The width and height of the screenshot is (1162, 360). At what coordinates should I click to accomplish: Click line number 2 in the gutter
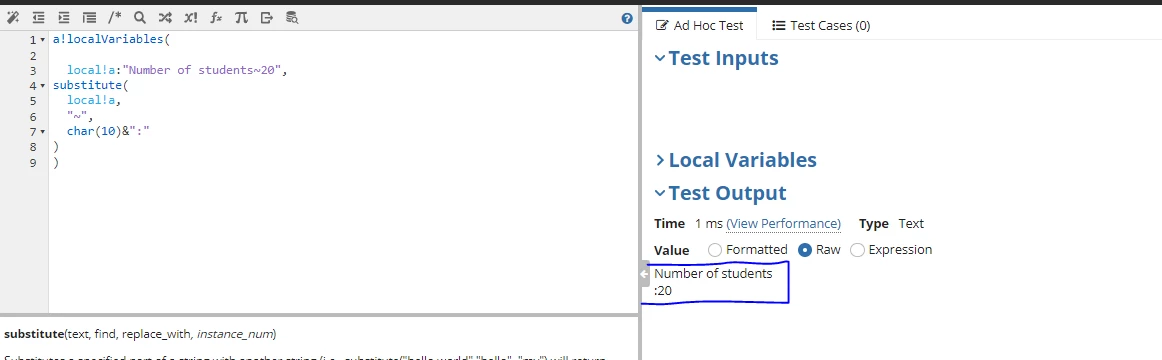click(x=33, y=56)
